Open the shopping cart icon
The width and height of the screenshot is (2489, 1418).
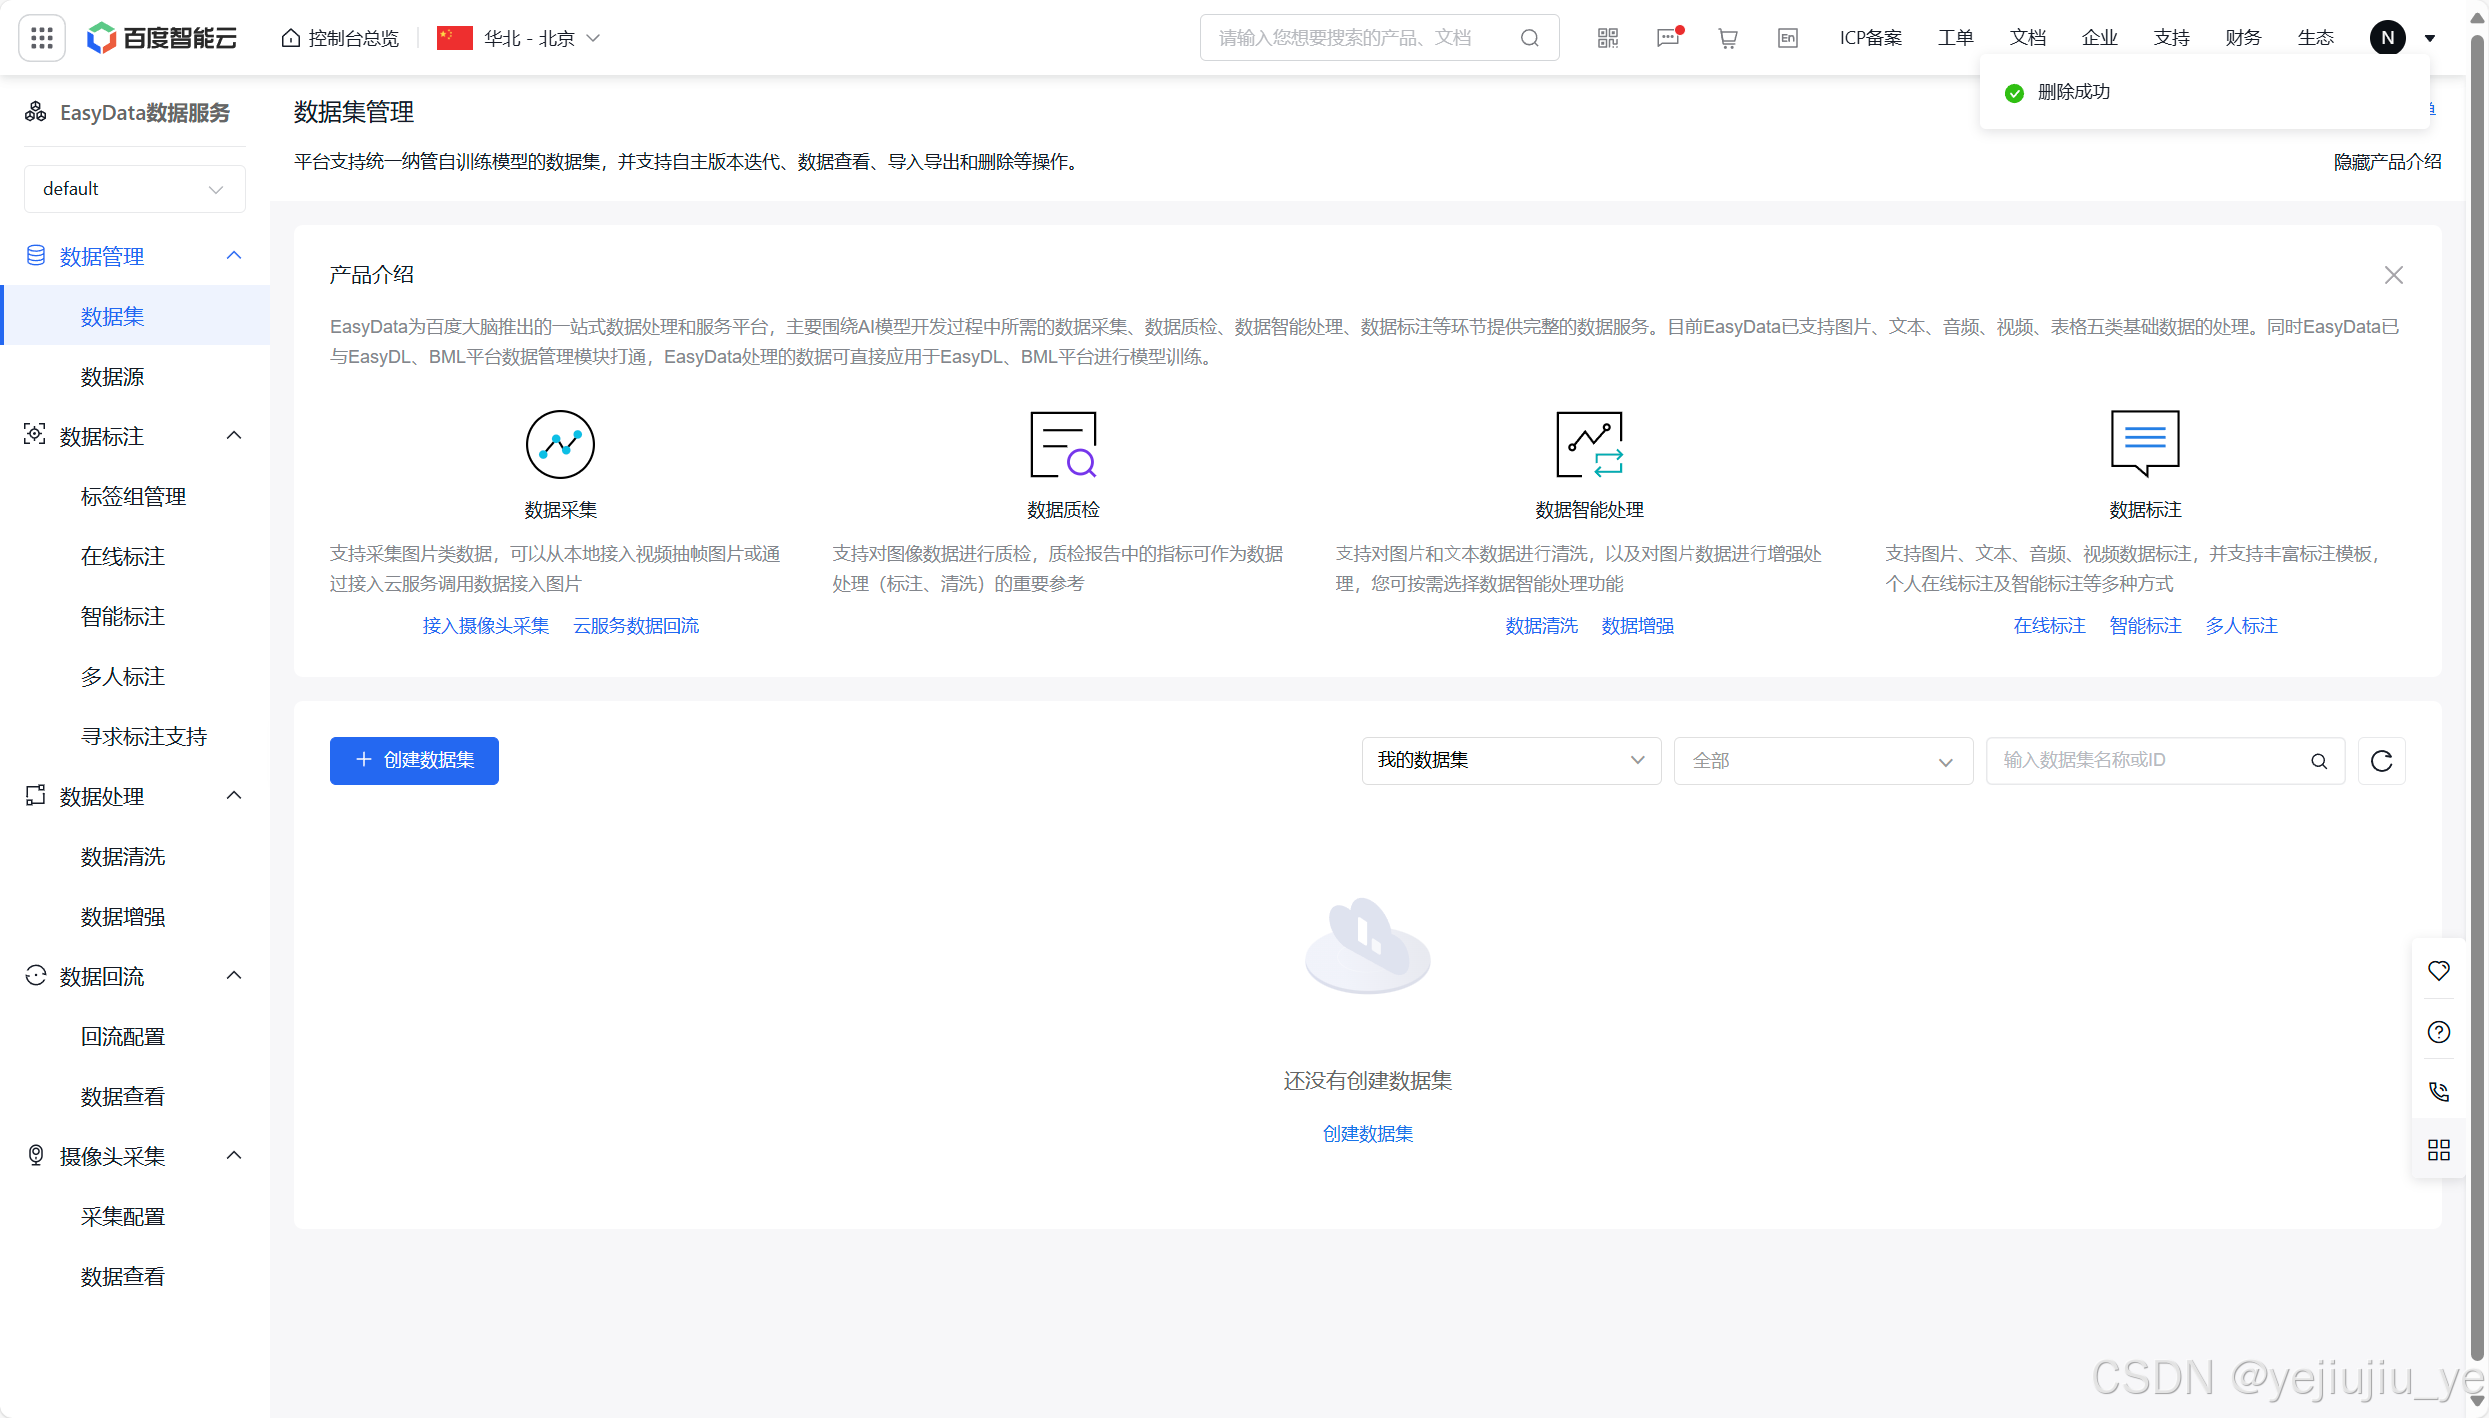1727,38
